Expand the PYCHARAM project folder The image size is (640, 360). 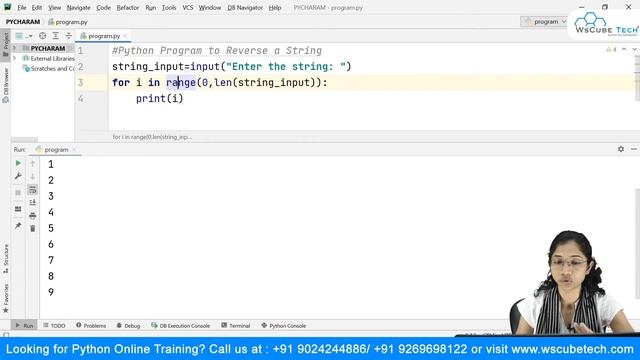click(15, 48)
